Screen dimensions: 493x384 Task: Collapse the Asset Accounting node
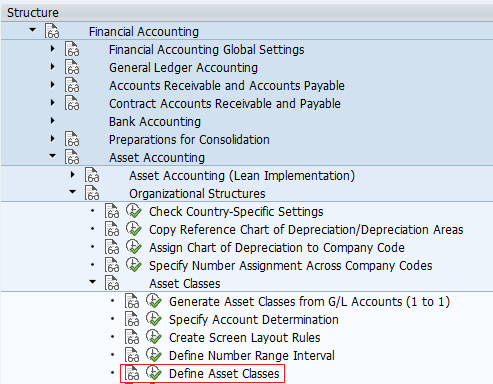point(52,156)
